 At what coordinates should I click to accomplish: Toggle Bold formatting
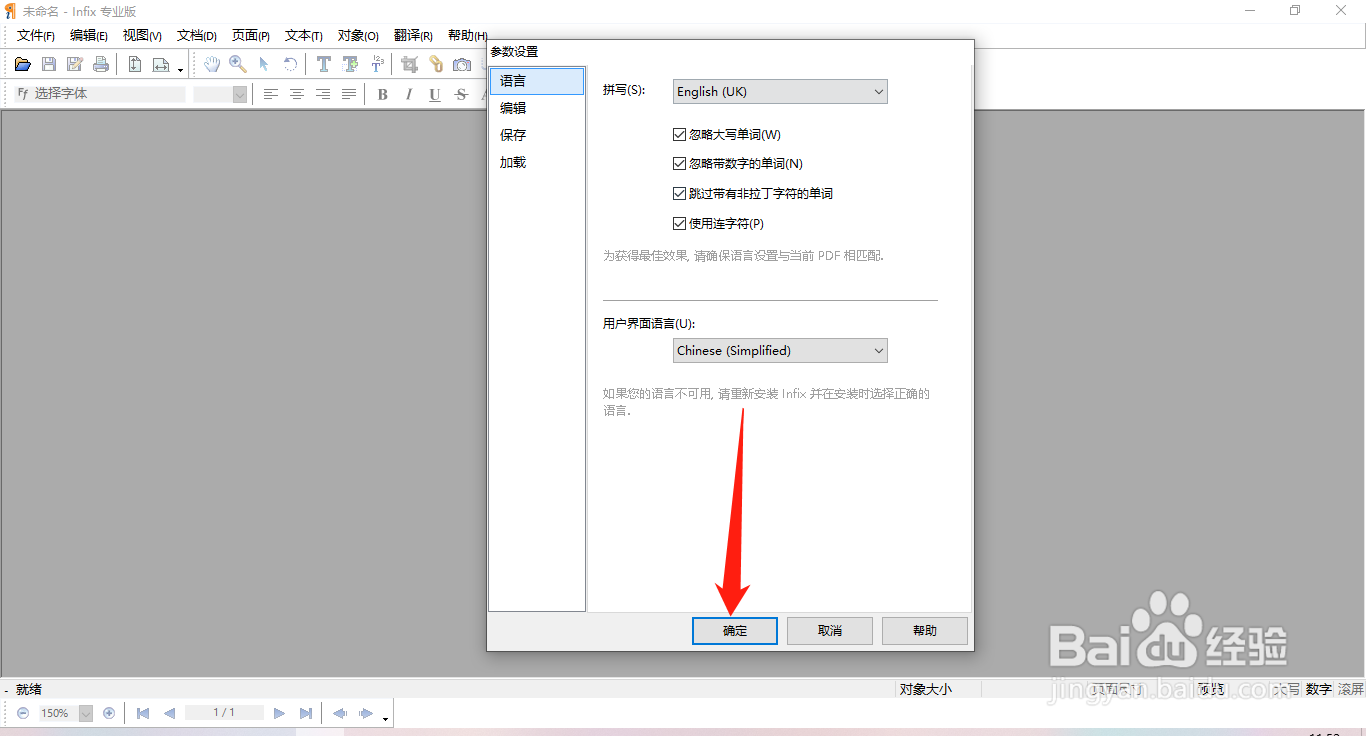[x=383, y=94]
